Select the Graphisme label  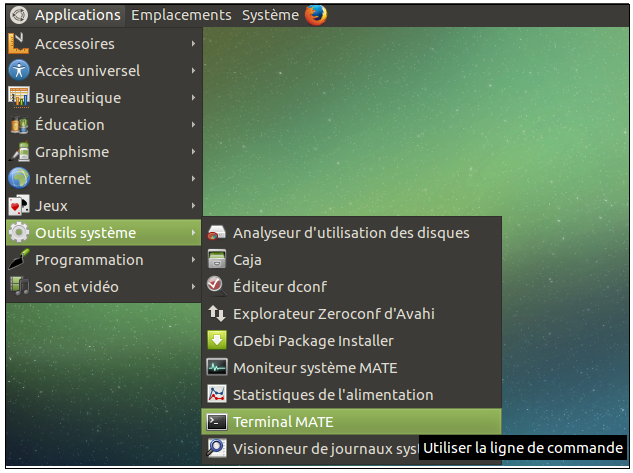coord(72,152)
